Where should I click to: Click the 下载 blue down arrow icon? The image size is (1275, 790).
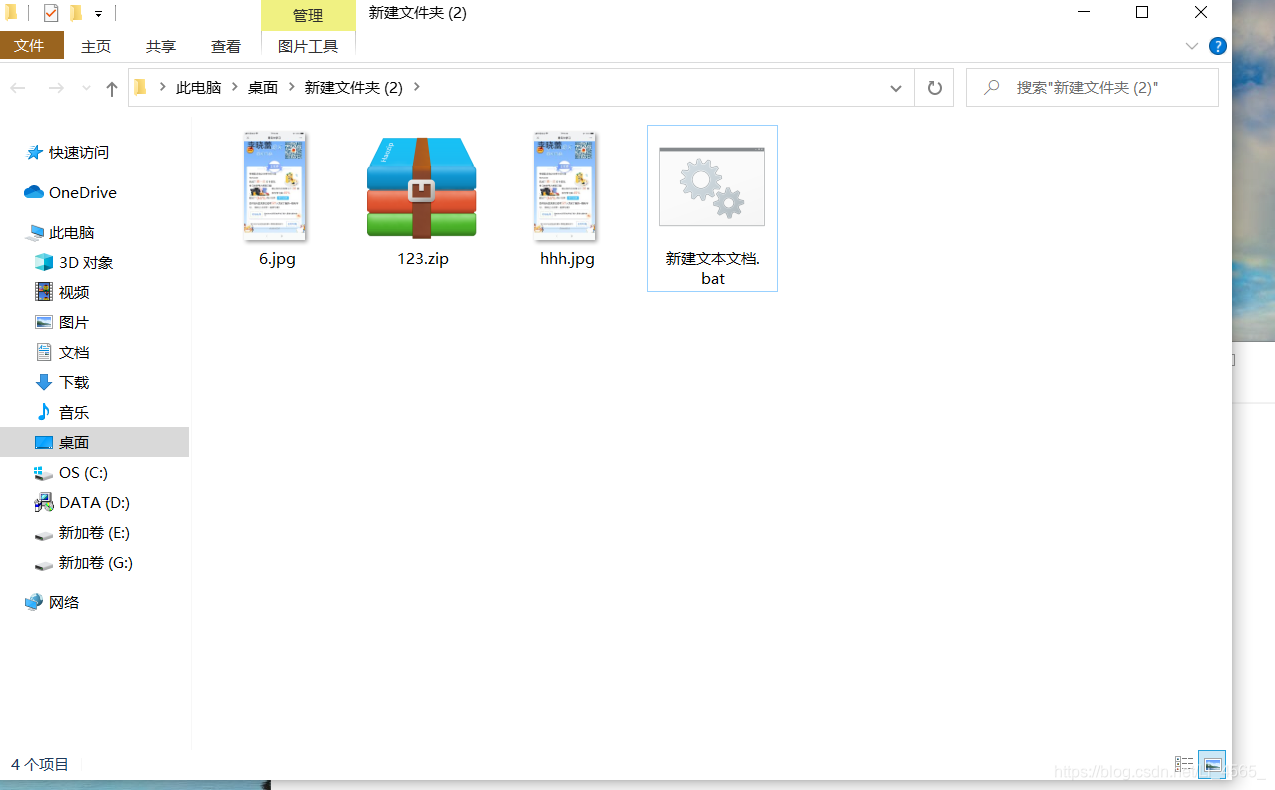click(44, 382)
